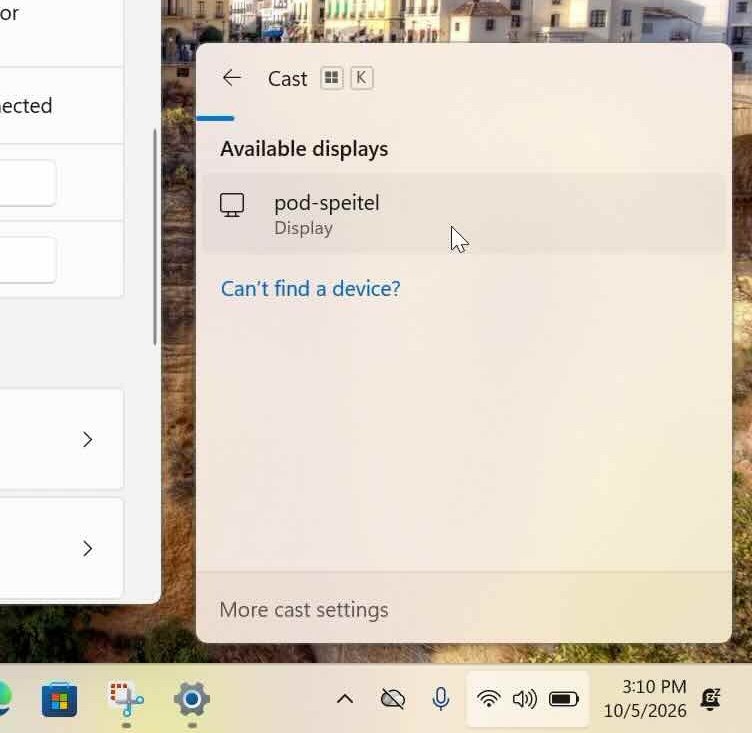
Task: Click the K key hint in Cast header
Action: tap(362, 78)
